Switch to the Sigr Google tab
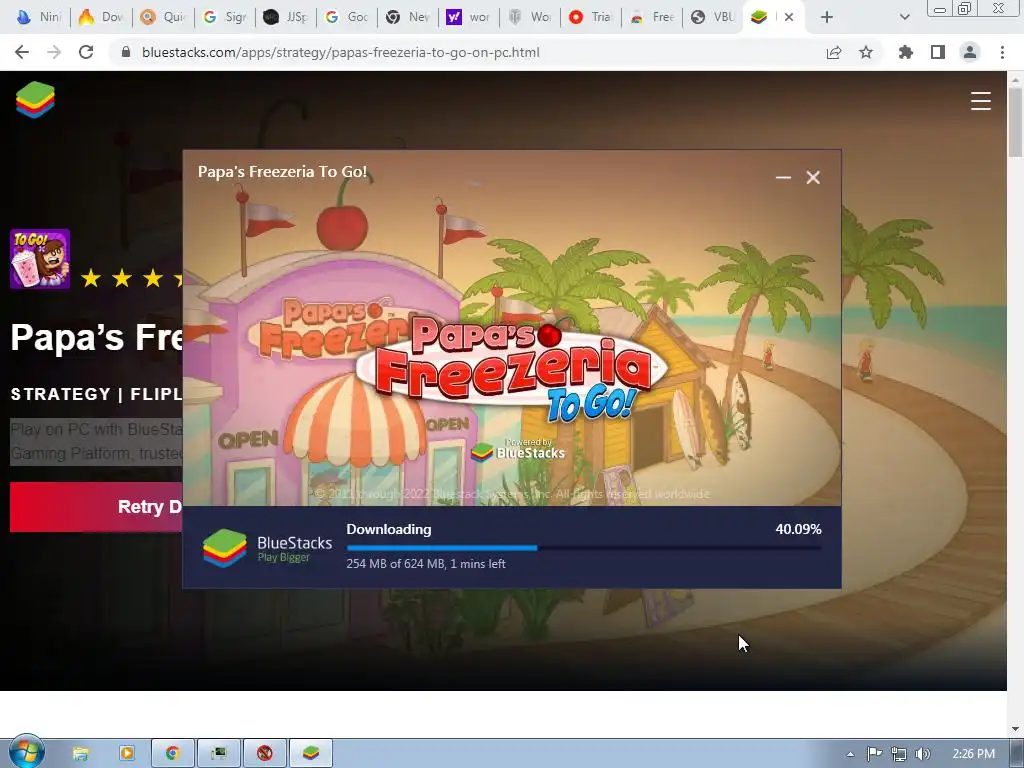 tap(224, 17)
